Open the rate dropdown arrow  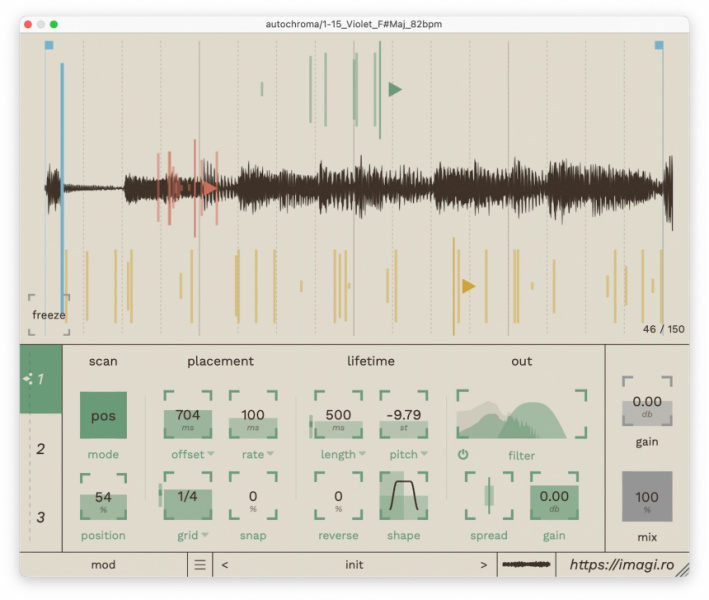(270, 454)
